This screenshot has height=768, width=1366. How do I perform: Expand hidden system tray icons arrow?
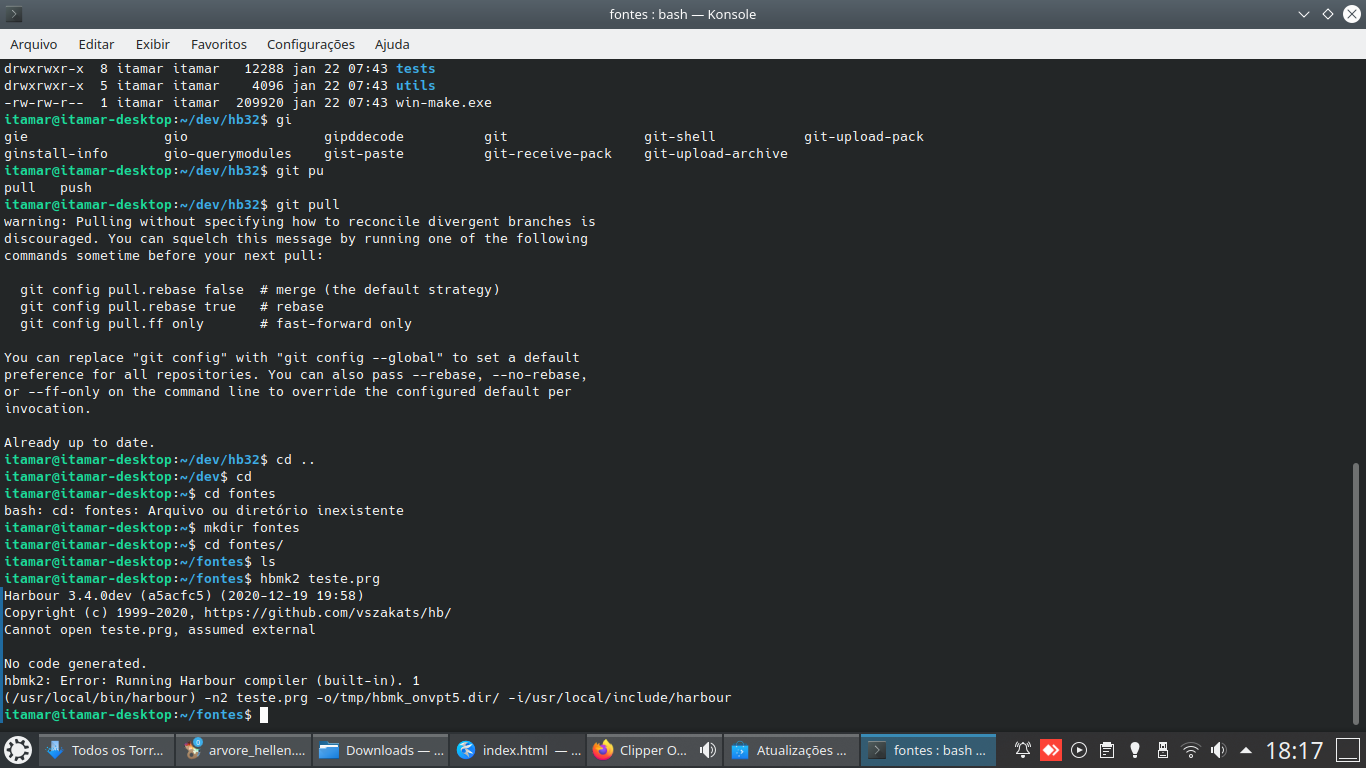coord(1246,750)
